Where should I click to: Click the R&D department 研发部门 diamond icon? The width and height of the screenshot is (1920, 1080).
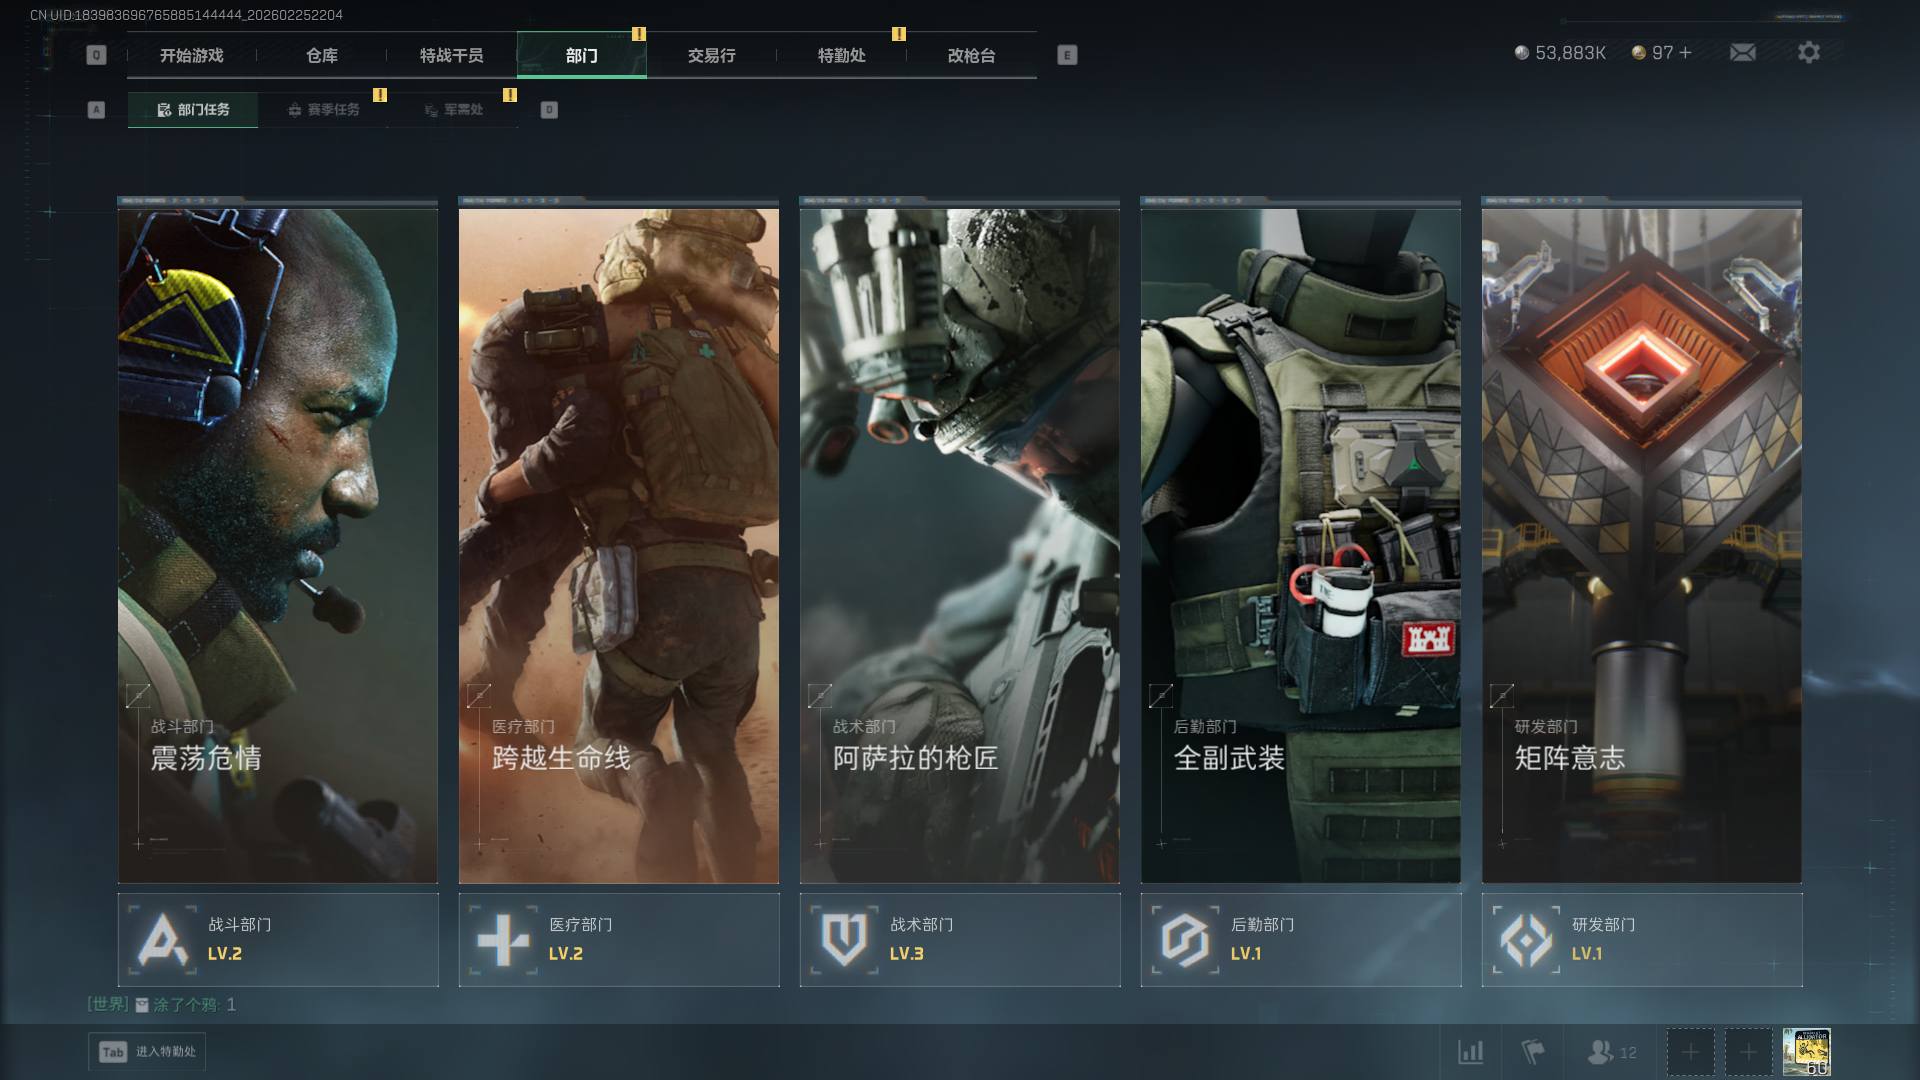[x=1526, y=940]
